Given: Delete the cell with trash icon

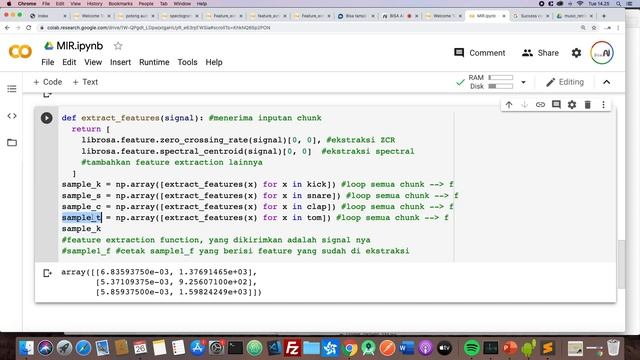Looking at the screenshot, I should pyautogui.click(x=588, y=105).
